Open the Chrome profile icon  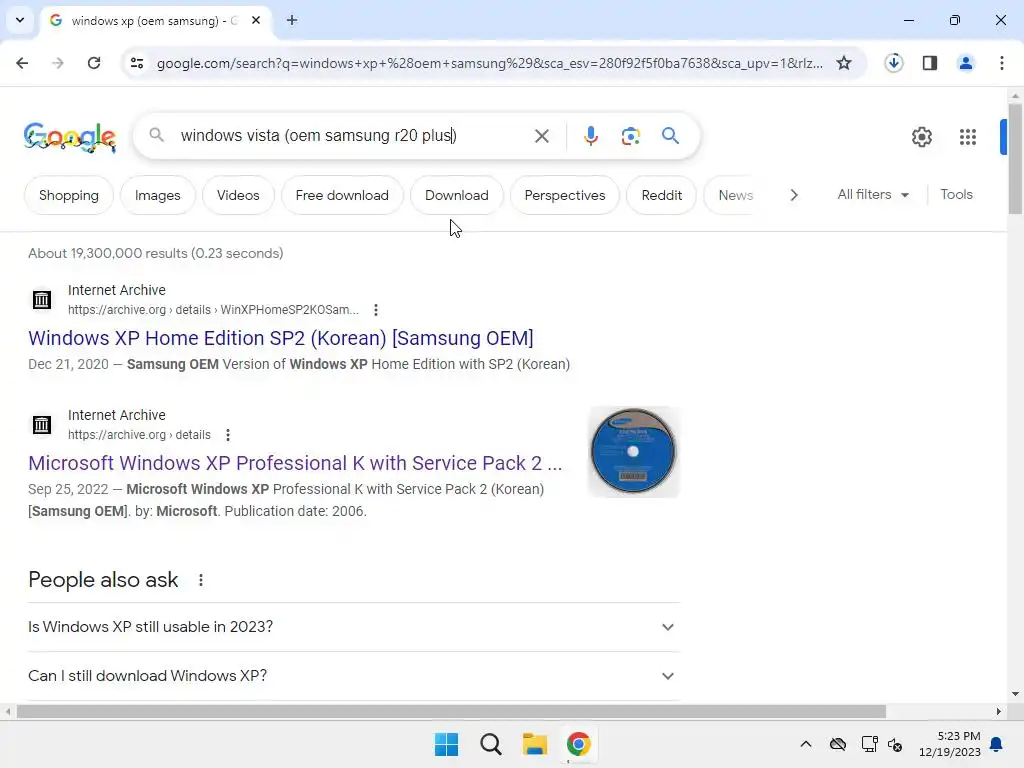966,63
